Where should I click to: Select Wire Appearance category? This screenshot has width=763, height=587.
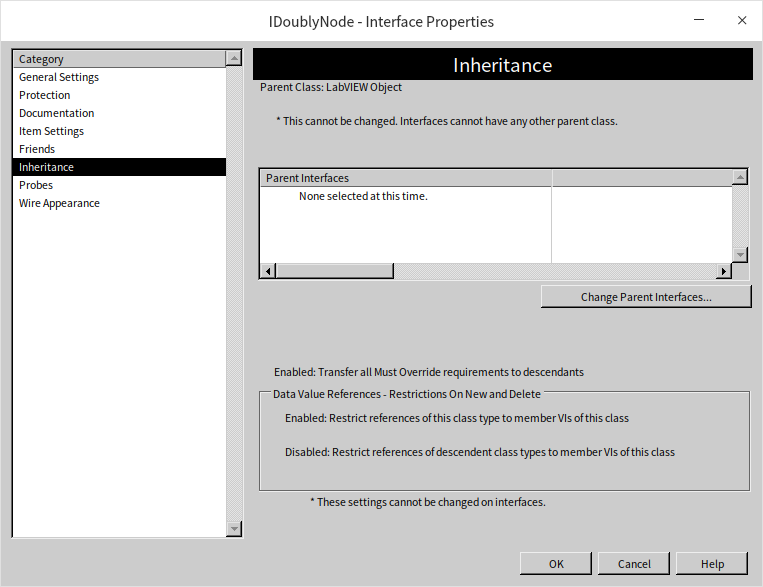[x=59, y=203]
